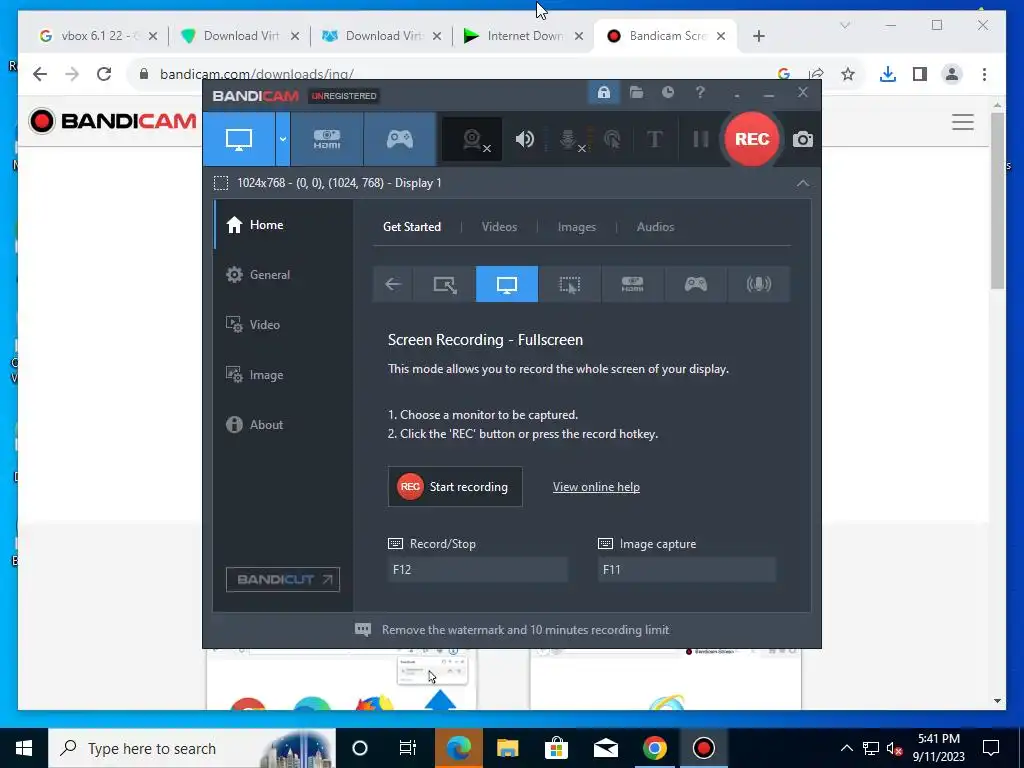Toggle the microphone icon
1024x768 pixels.
pyautogui.click(x=569, y=139)
